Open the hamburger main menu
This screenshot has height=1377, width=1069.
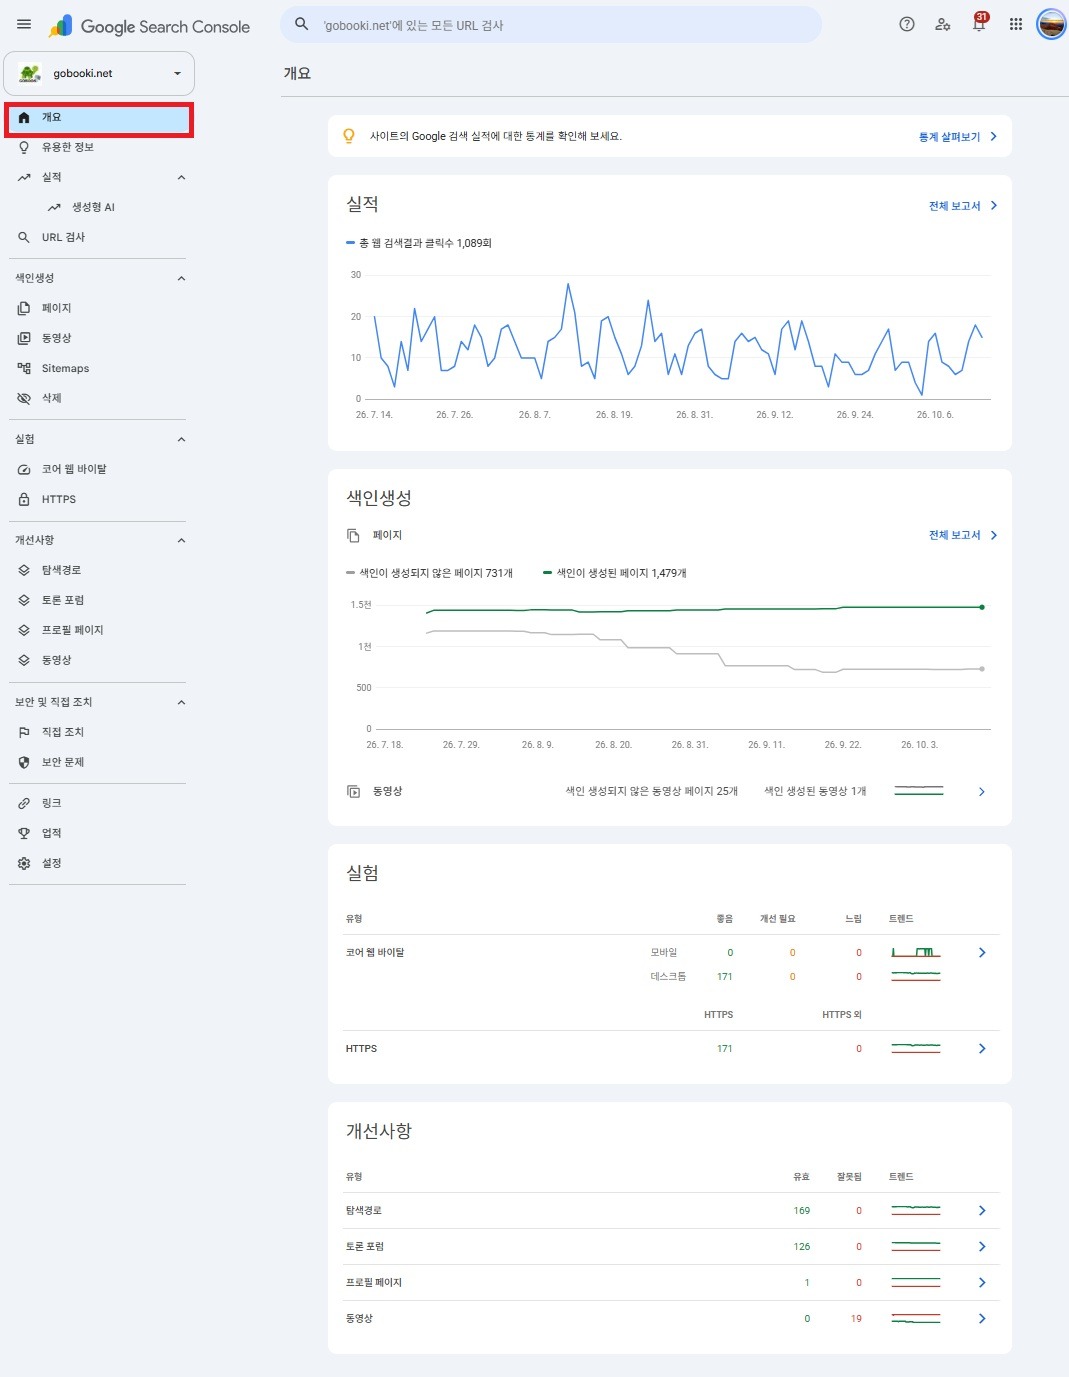coord(24,25)
